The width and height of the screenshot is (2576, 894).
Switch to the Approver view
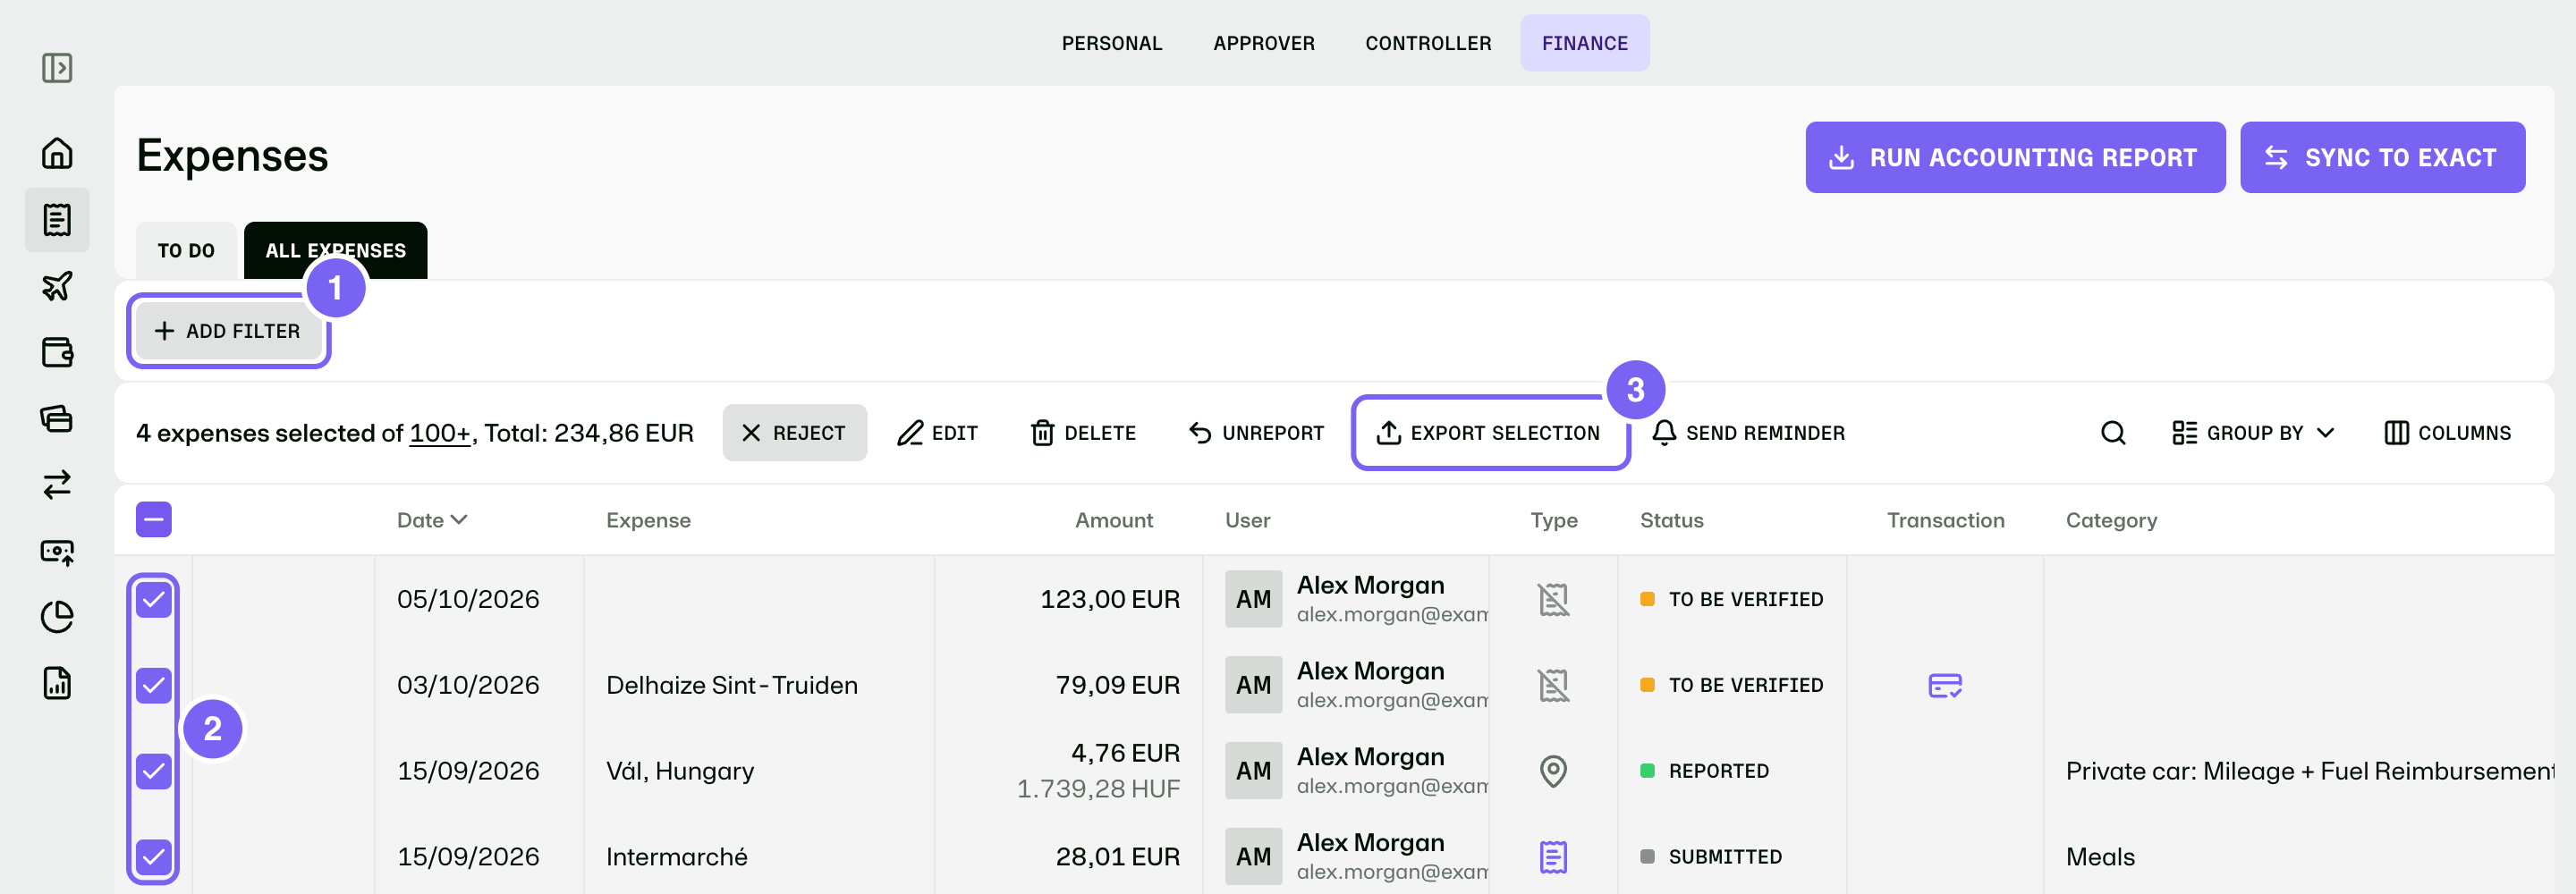1264,43
